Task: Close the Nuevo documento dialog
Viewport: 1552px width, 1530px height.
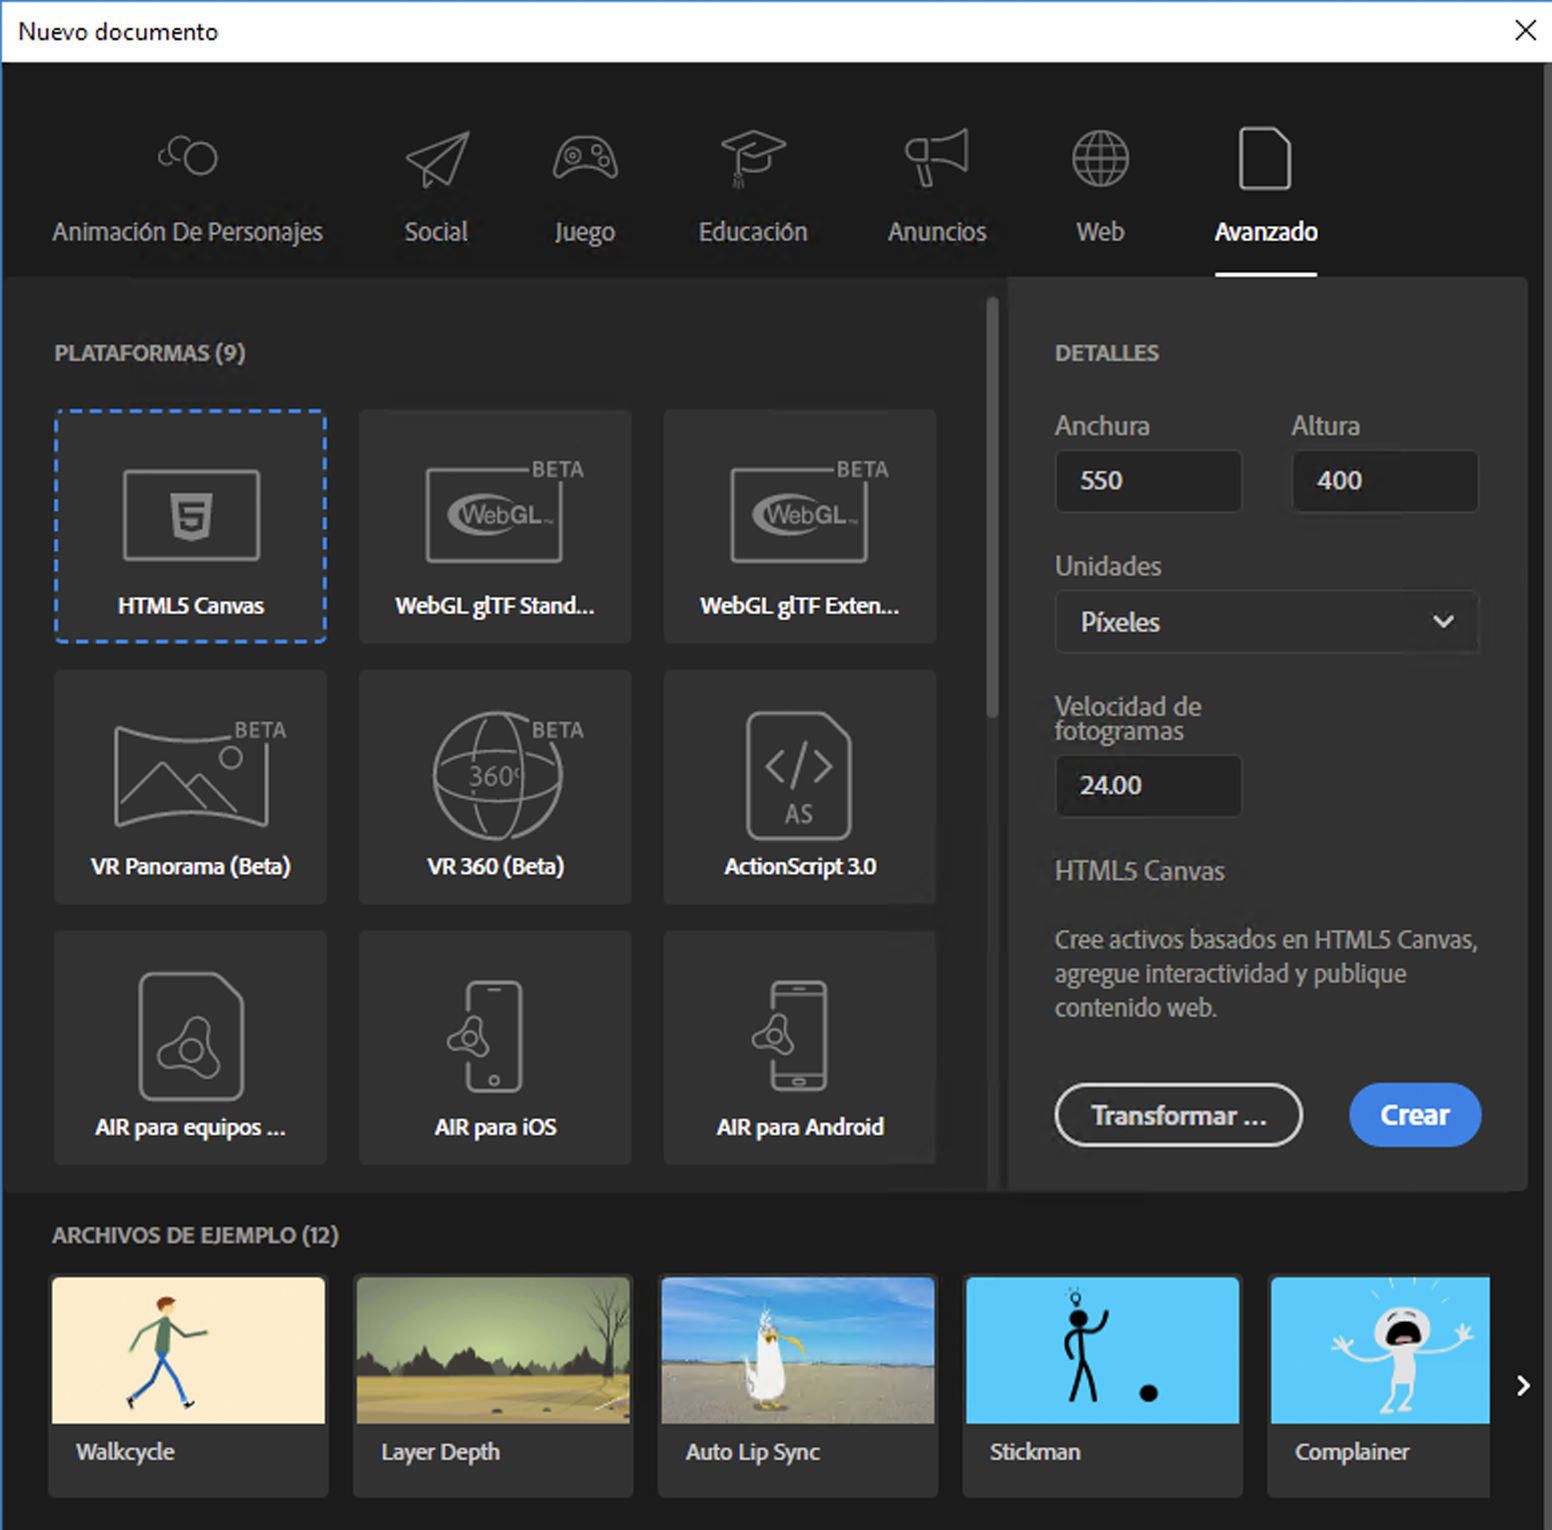Action: point(1525,30)
